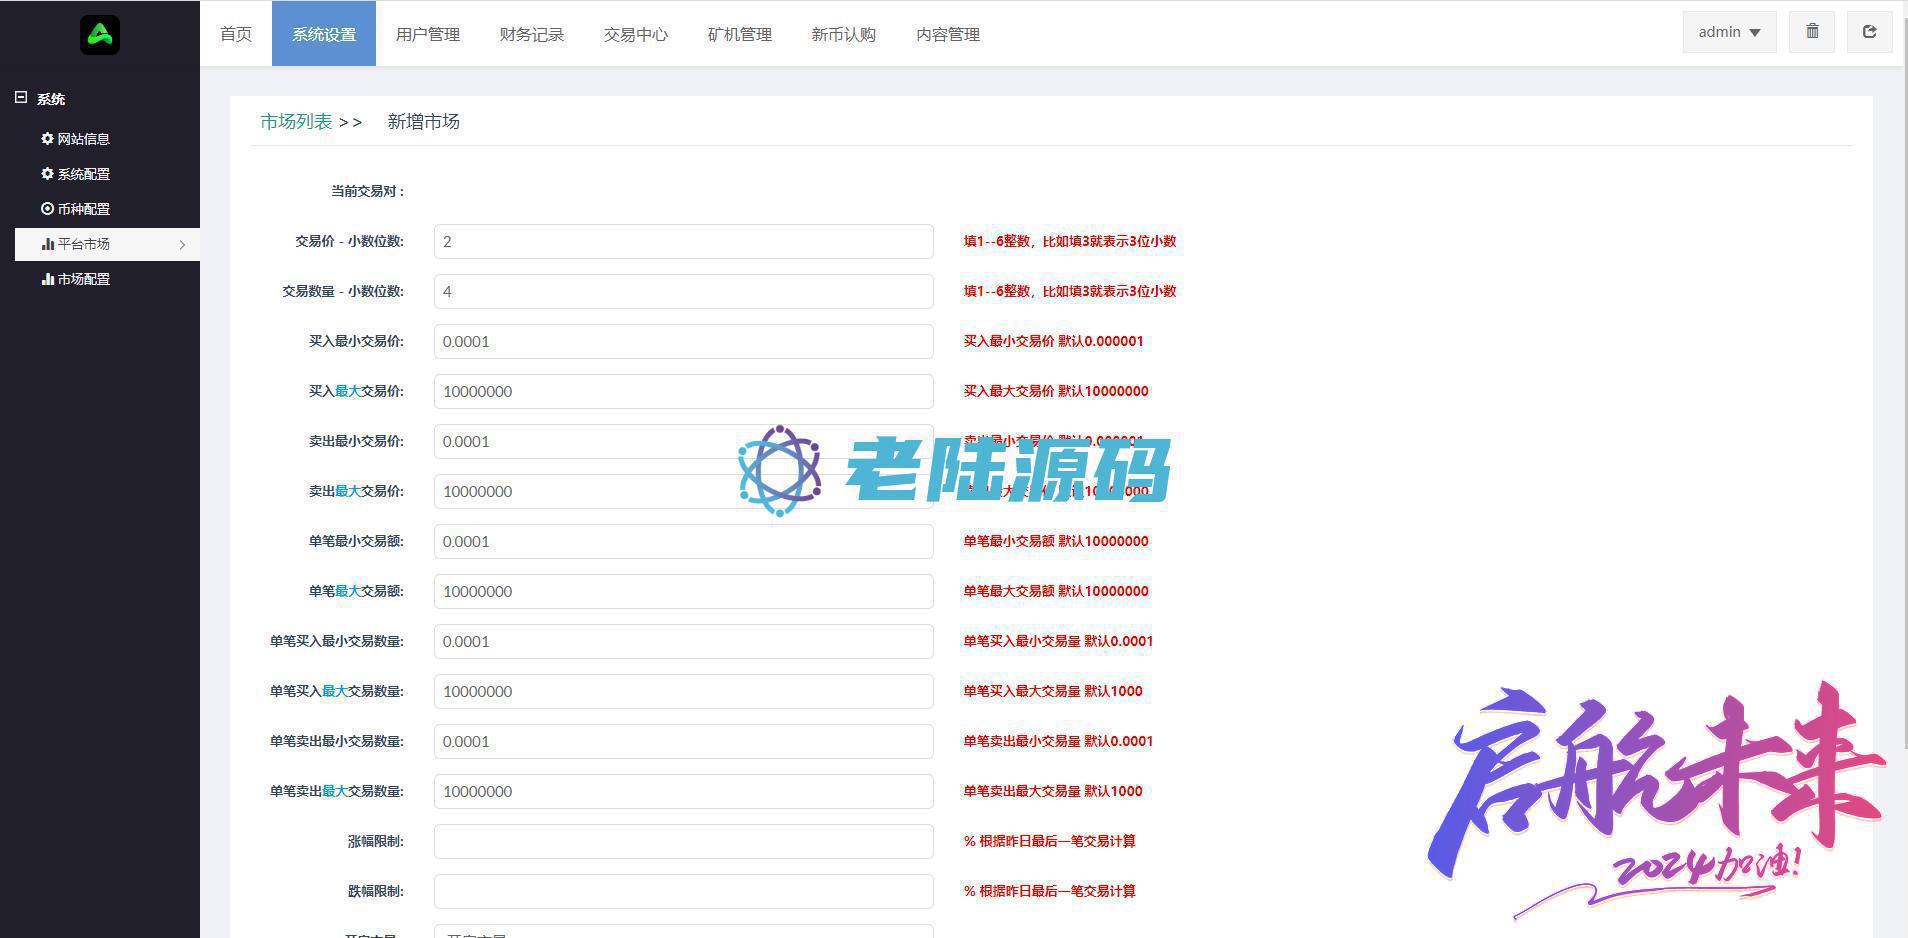Viewport: 1908px width, 938px height.
Task: Click the trash icon in top bar
Action: [1812, 32]
